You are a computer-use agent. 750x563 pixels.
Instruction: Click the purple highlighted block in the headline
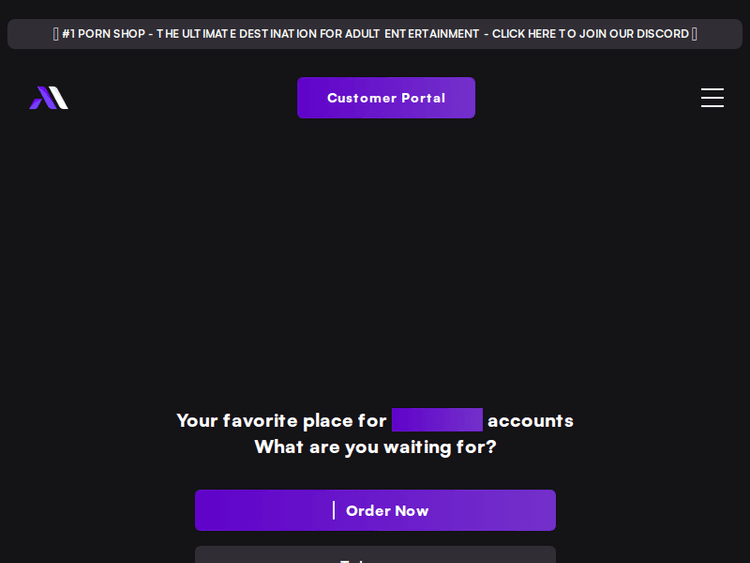pyautogui.click(x=437, y=420)
